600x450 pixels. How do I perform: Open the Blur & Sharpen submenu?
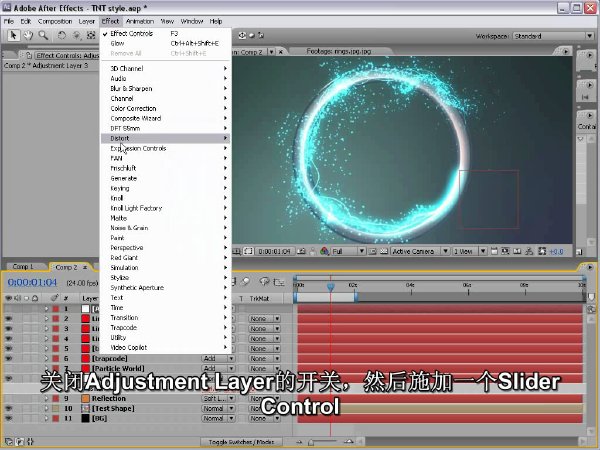pyautogui.click(x=165, y=88)
